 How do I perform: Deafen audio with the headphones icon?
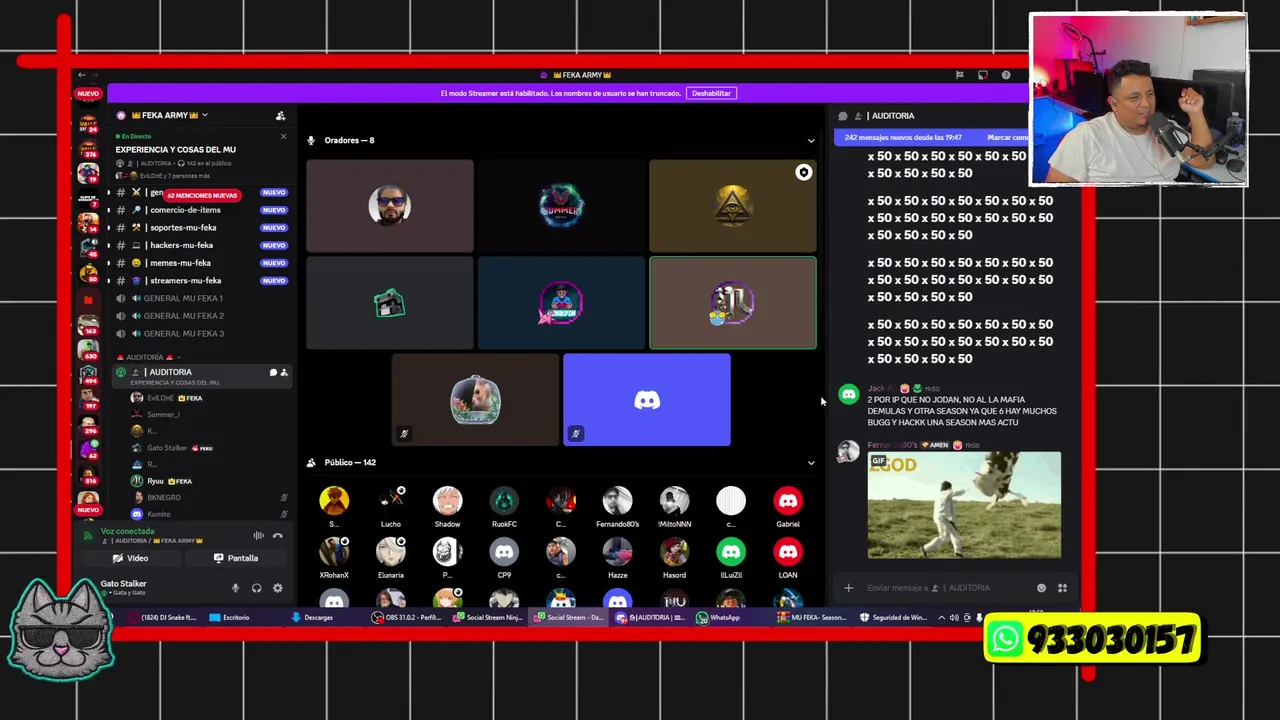[x=256, y=588]
